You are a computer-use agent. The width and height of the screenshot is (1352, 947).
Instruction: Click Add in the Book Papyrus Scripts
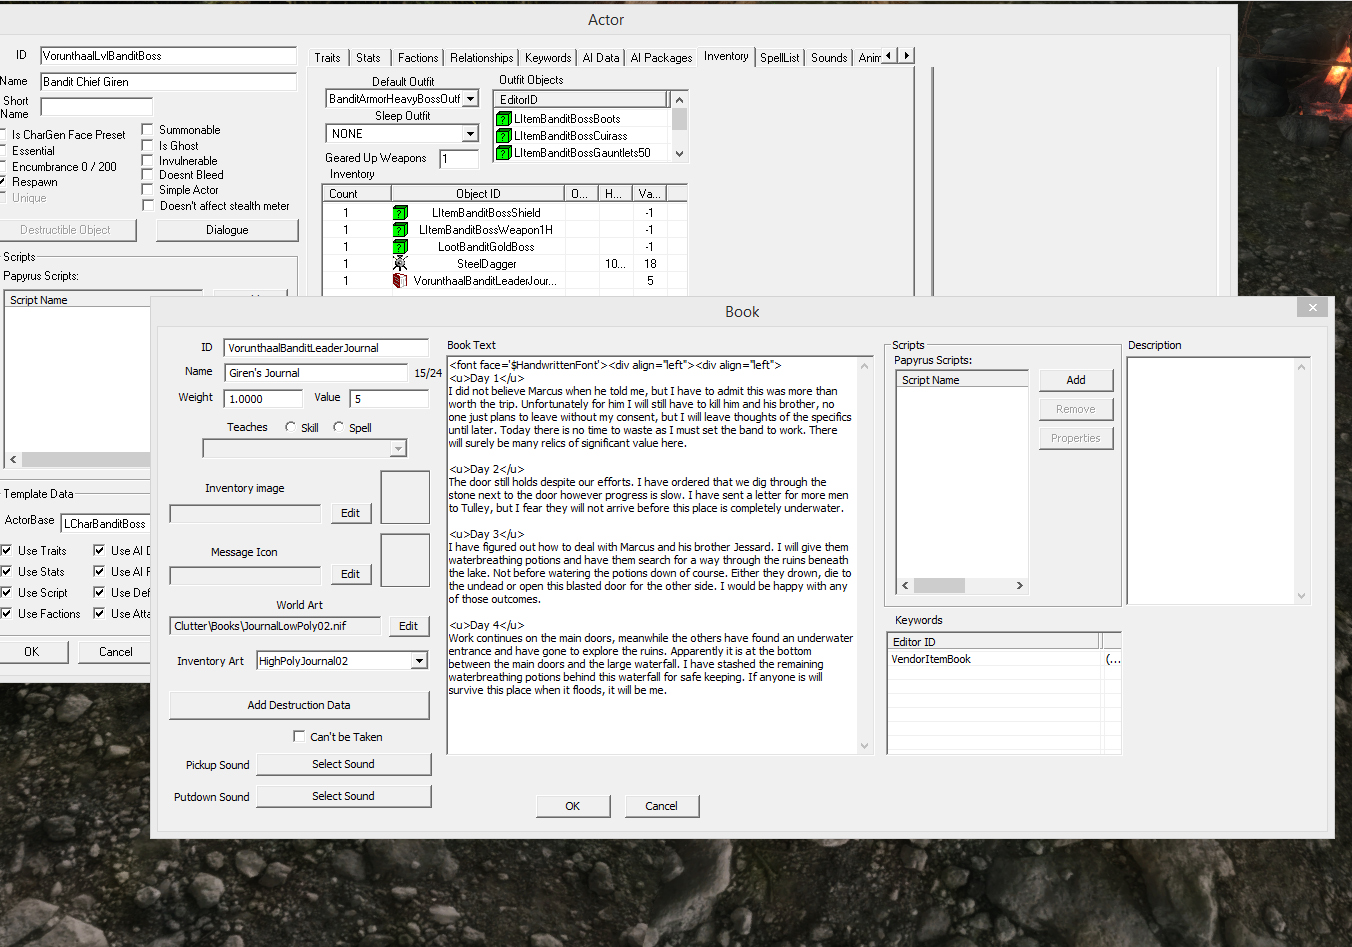click(1076, 380)
